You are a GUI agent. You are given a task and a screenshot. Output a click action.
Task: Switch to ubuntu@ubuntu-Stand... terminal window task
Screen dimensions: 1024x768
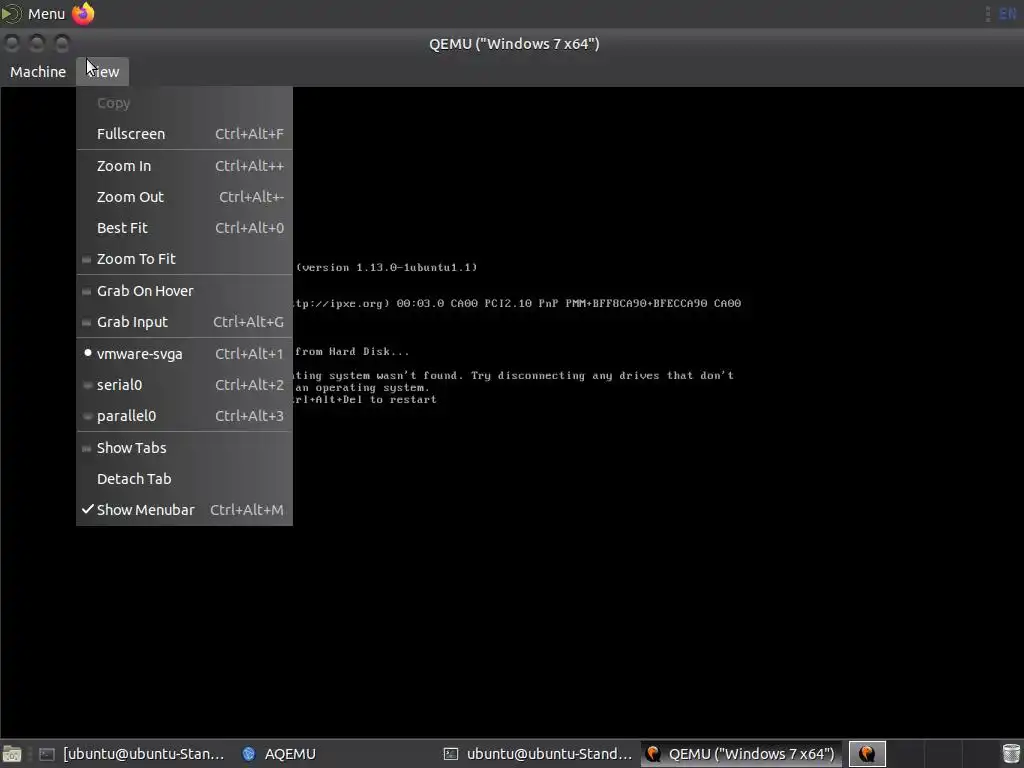click(538, 754)
